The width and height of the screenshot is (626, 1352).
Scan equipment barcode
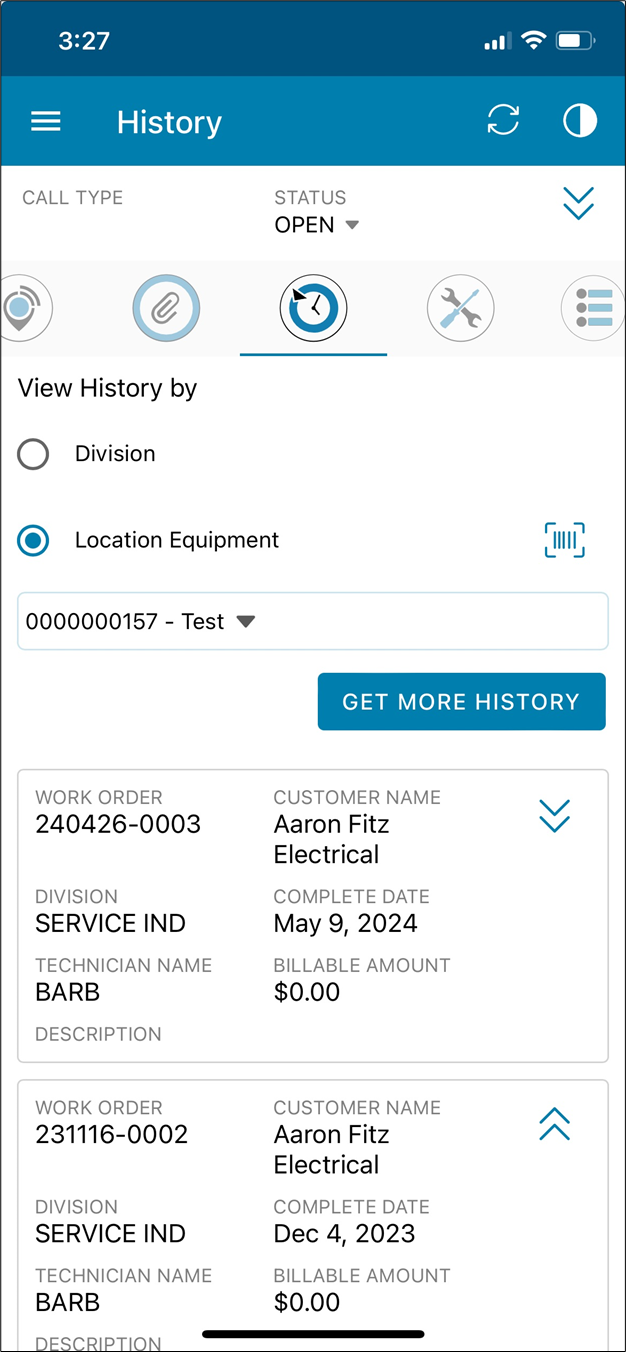pyautogui.click(x=564, y=540)
